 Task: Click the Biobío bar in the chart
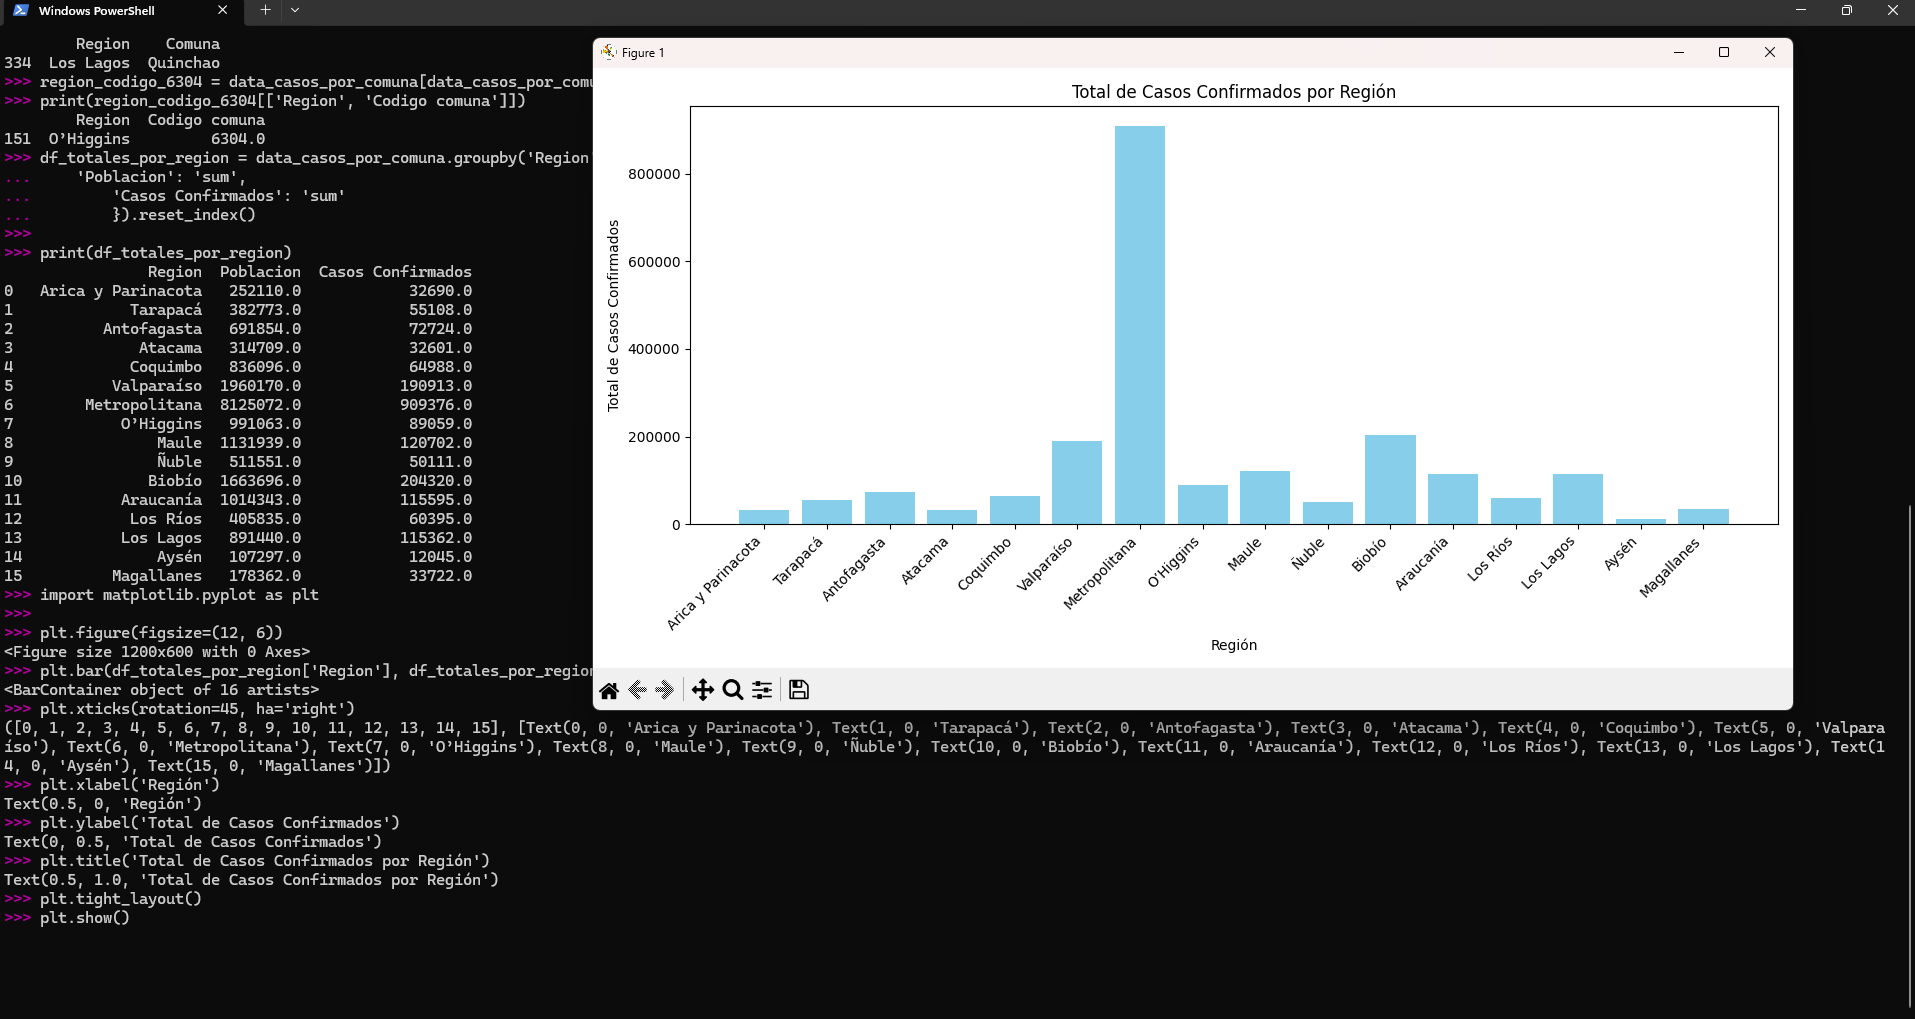click(1390, 480)
